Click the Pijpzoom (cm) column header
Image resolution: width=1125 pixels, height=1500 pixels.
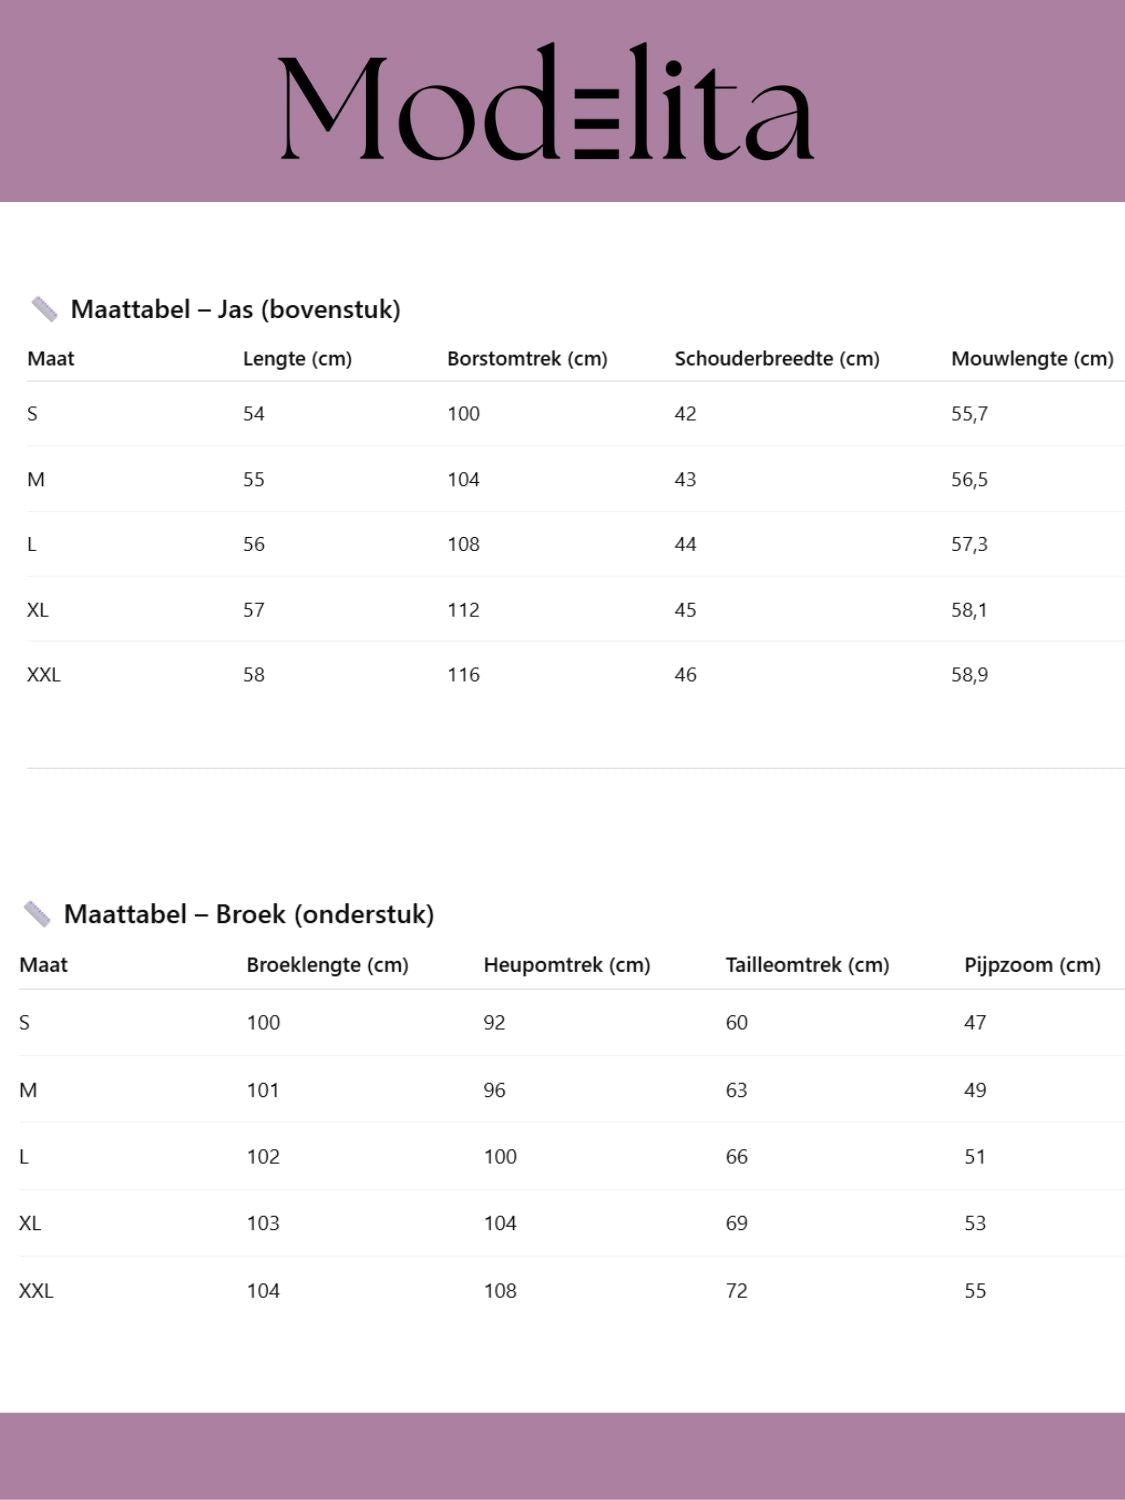[1032, 965]
